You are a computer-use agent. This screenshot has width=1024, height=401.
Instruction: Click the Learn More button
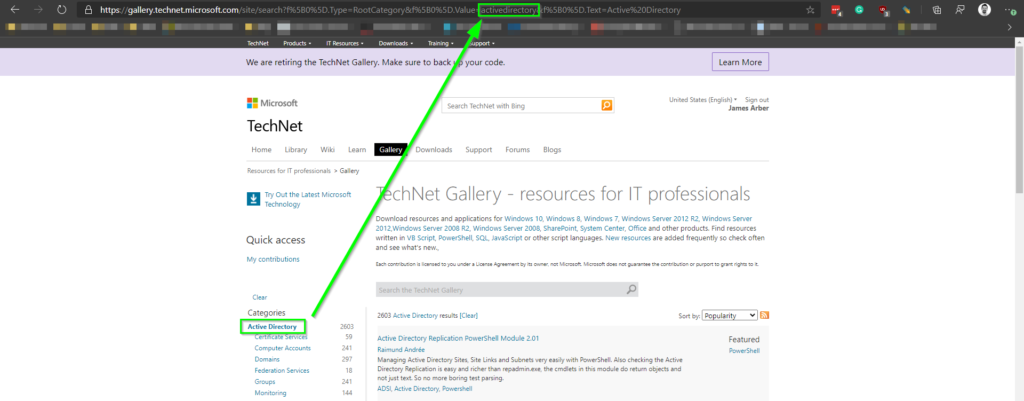click(740, 62)
